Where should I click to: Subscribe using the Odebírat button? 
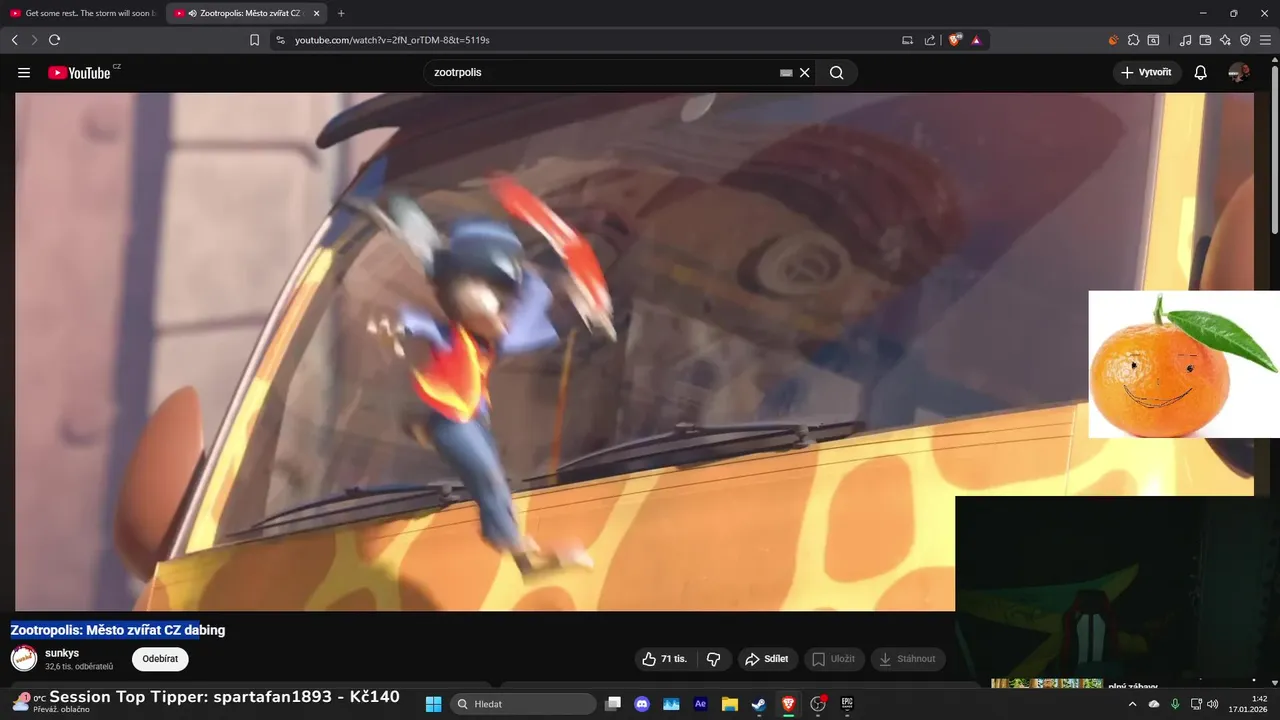click(160, 659)
